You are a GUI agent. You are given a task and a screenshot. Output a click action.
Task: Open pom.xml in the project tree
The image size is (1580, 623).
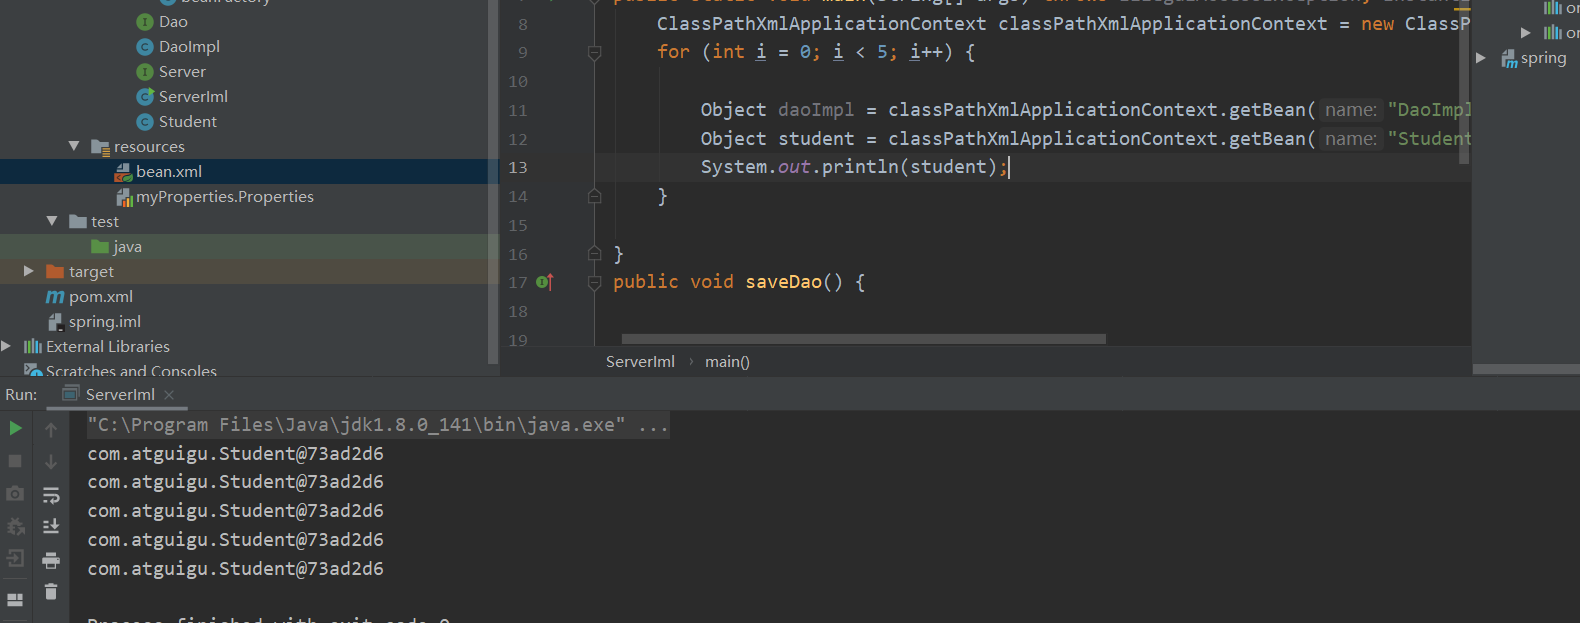click(x=100, y=297)
